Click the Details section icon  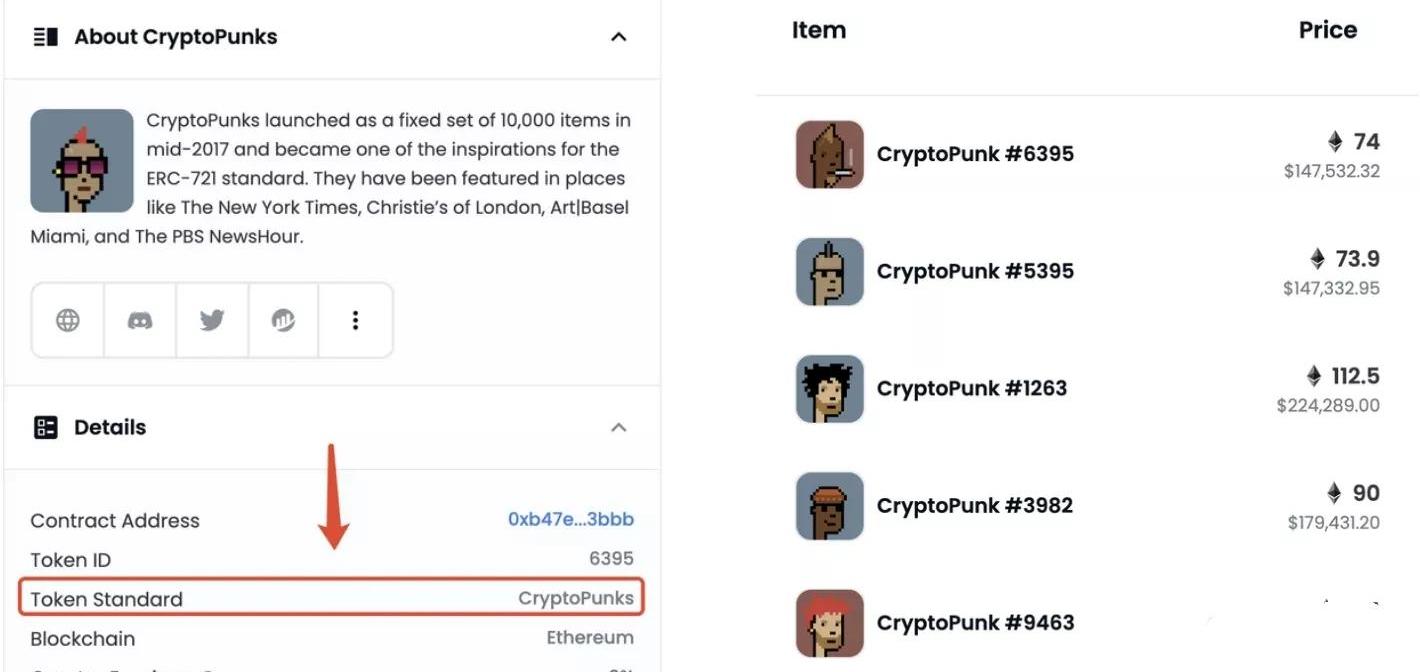pos(45,428)
